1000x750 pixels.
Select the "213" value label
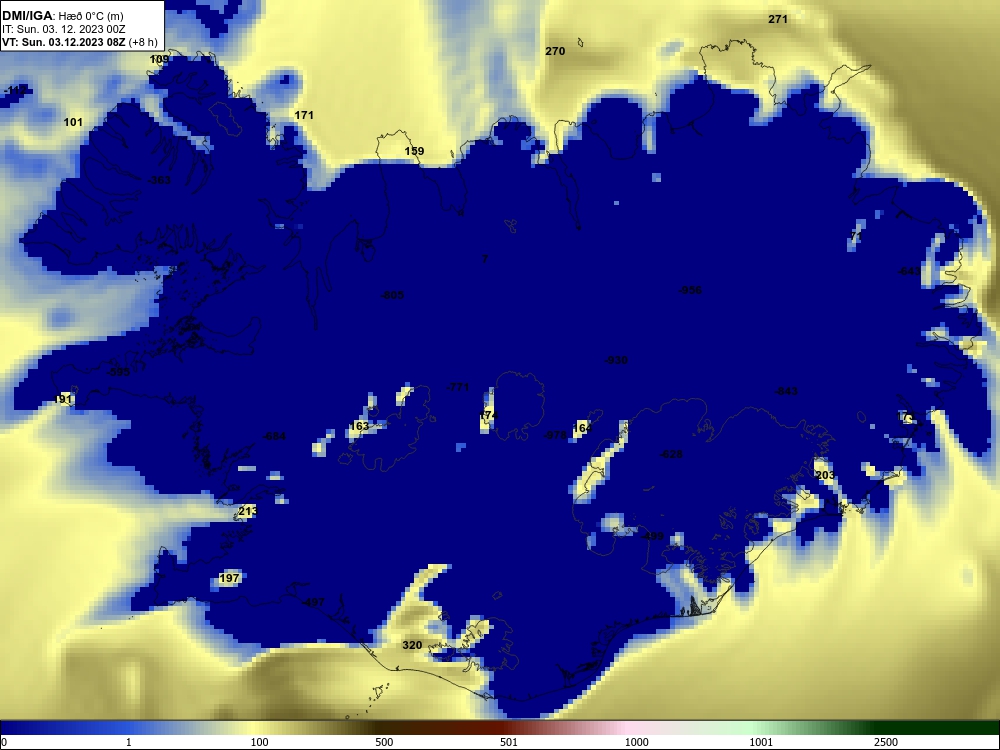(248, 511)
